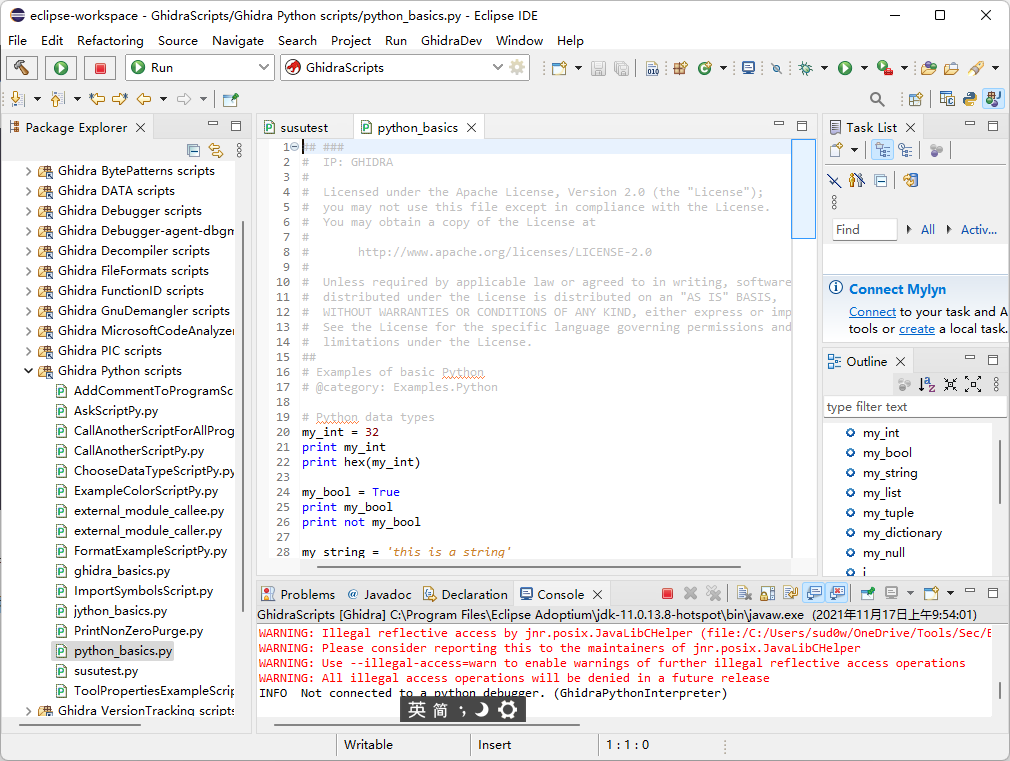This screenshot has height=761, width=1010.
Task: Click the green Run launch button
Action: [x=61, y=68]
